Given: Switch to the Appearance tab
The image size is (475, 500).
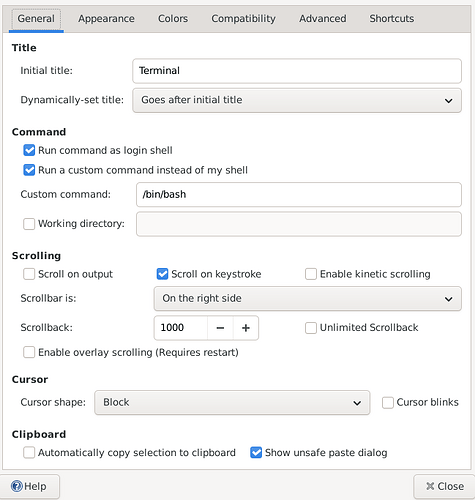Looking at the screenshot, I should coord(106,19).
